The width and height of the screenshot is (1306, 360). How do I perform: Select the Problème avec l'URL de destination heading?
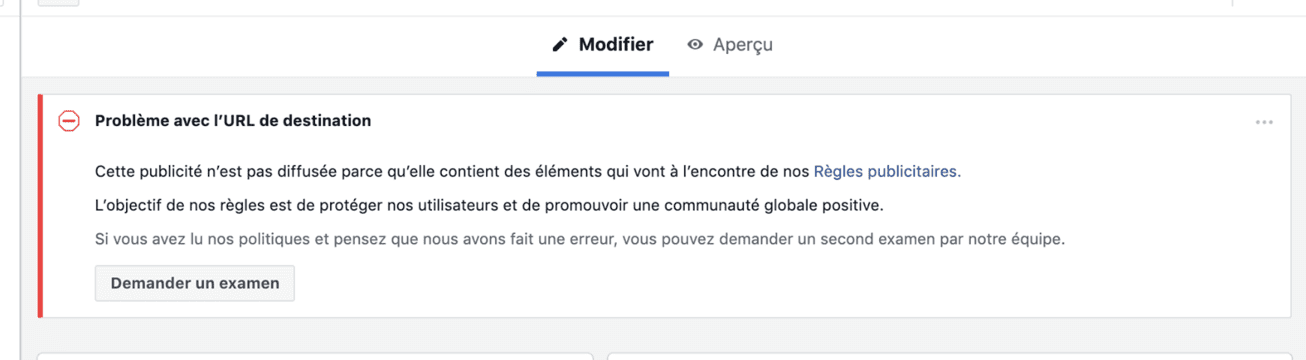point(233,121)
